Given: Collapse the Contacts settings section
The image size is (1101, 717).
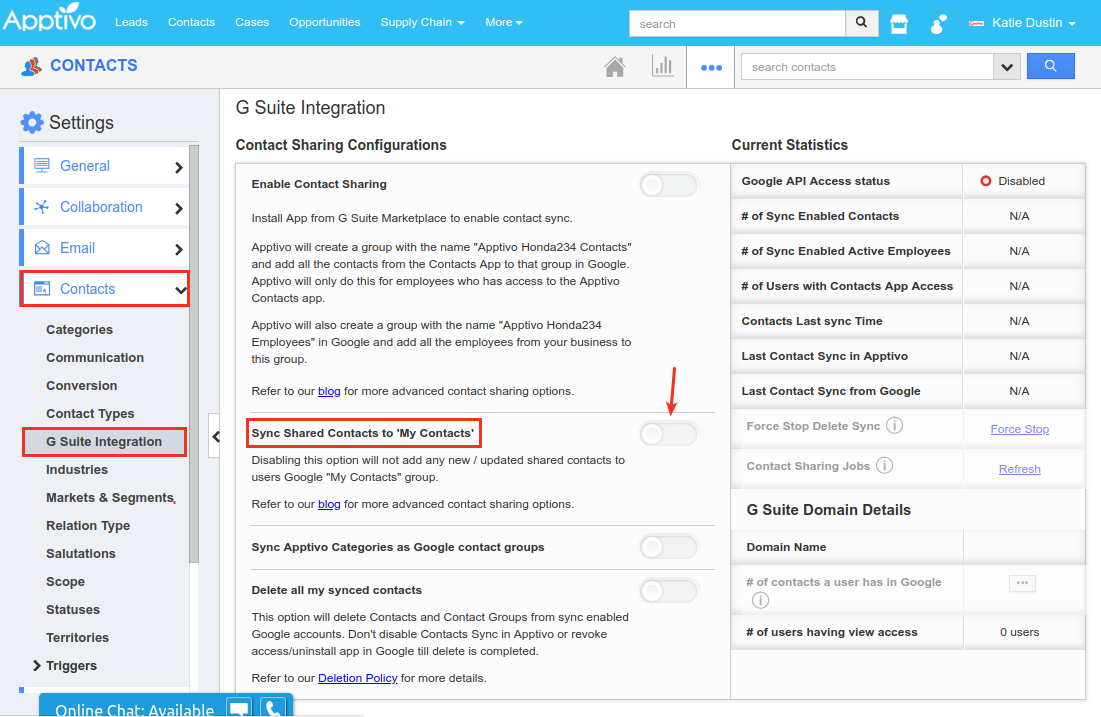Looking at the screenshot, I should 180,290.
